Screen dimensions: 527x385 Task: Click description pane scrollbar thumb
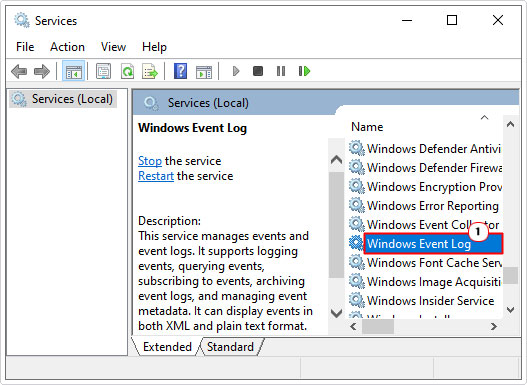coord(336,225)
